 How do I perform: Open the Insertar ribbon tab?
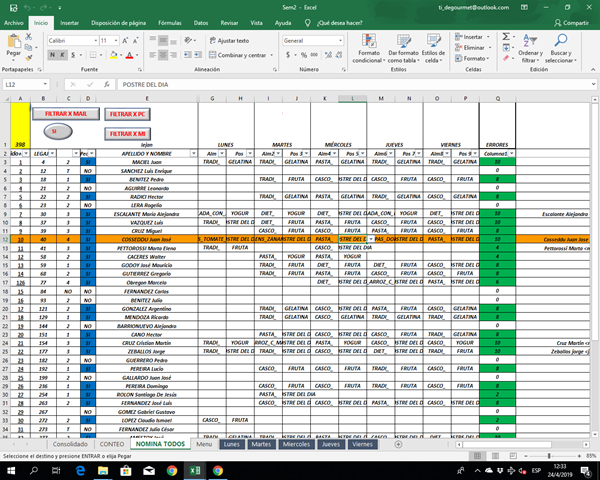point(69,23)
